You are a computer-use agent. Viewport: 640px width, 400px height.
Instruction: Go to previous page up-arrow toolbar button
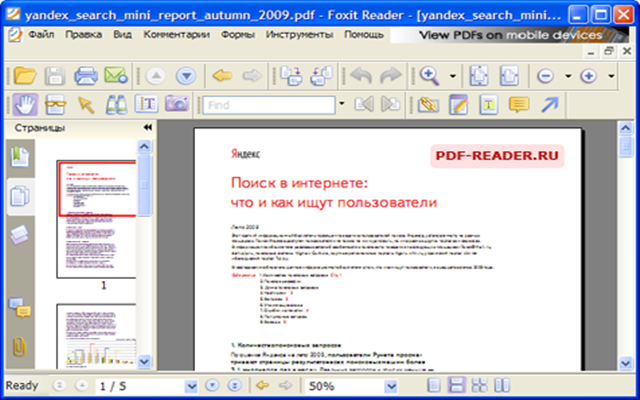tap(156, 76)
